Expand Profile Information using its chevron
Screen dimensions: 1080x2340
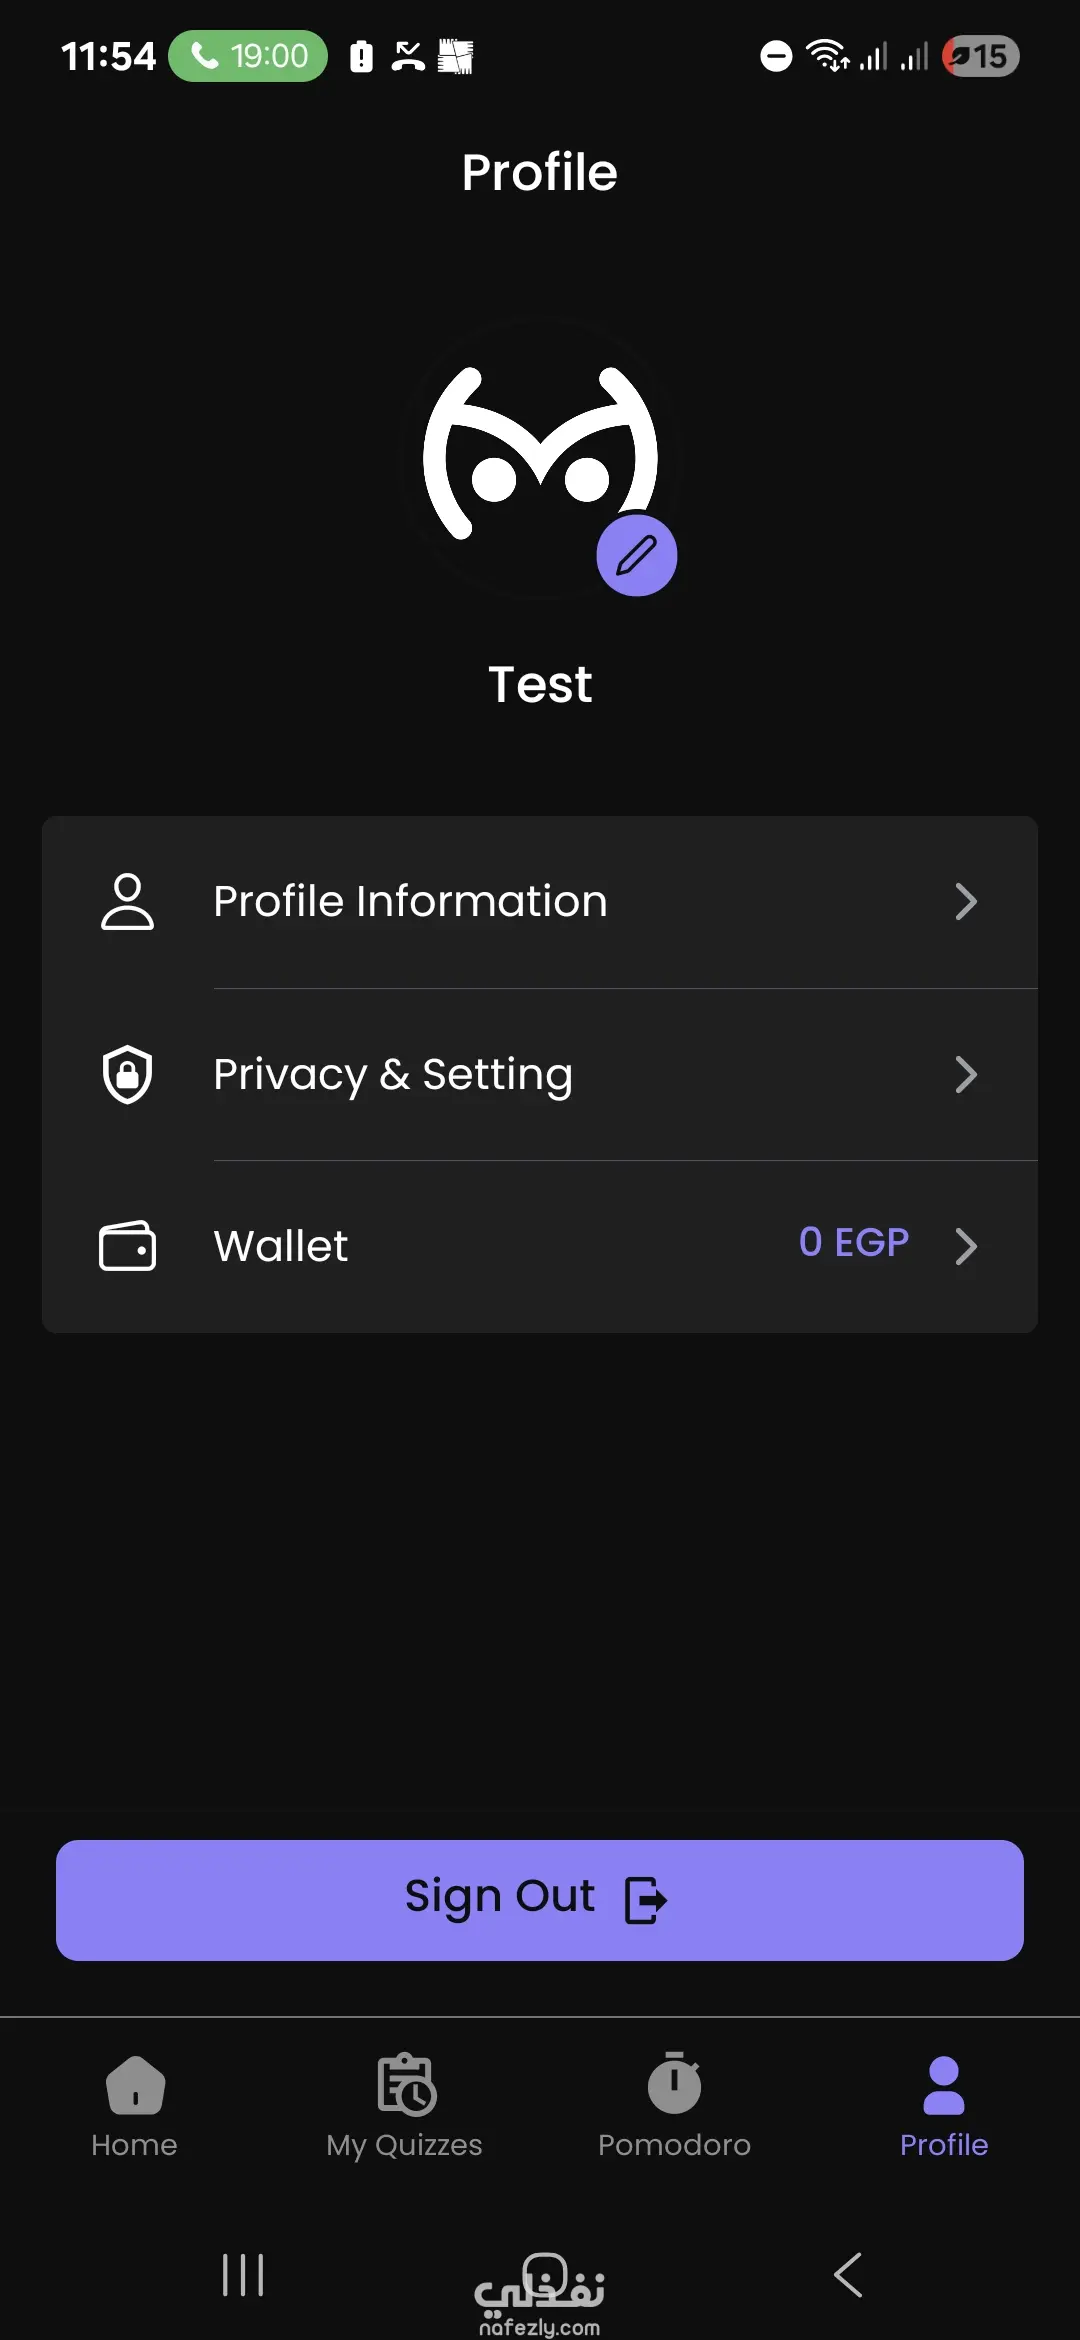tap(965, 902)
